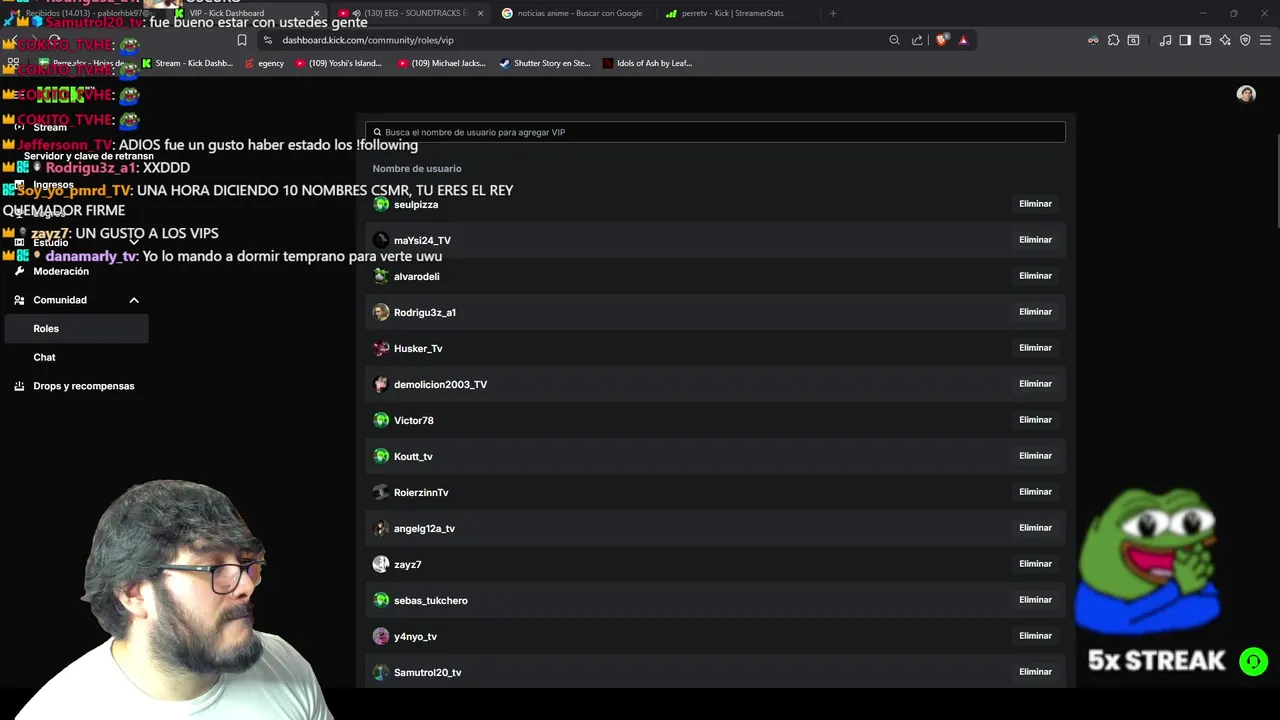Open the egency bookmark
This screenshot has width=1280, height=720.
[x=265, y=63]
